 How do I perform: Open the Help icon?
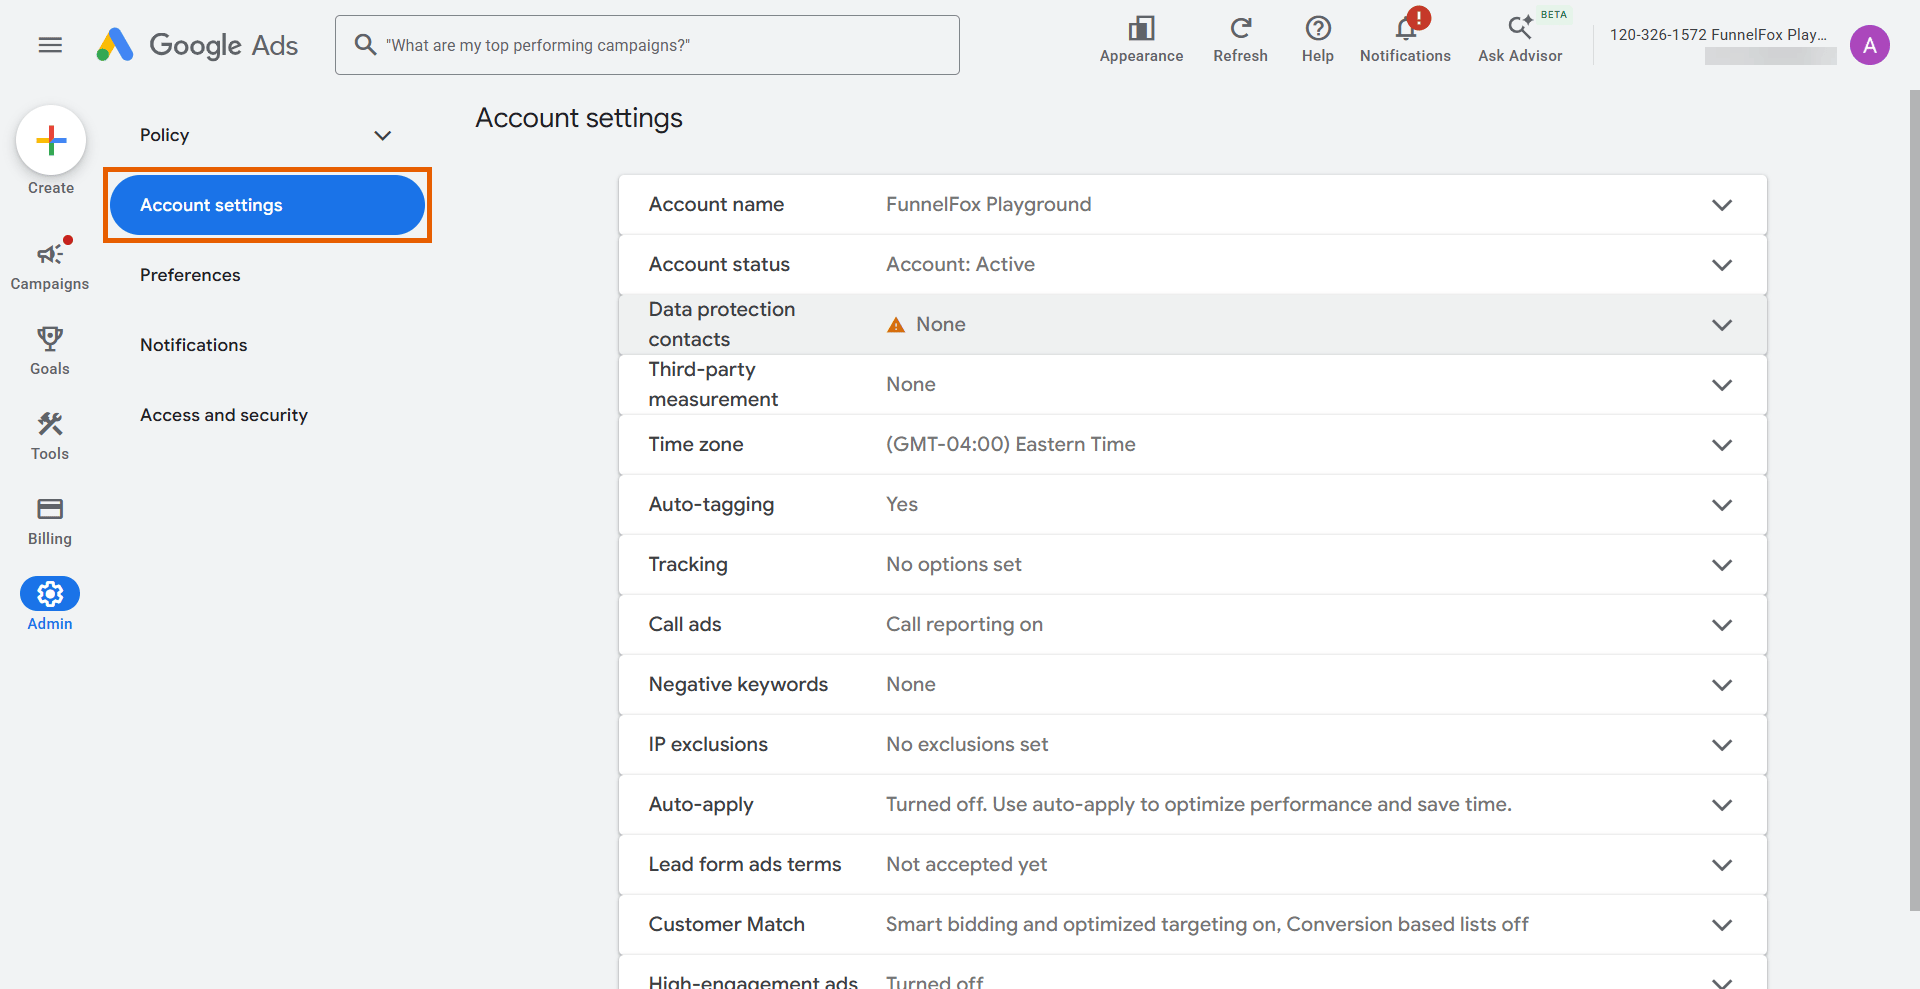pos(1318,28)
